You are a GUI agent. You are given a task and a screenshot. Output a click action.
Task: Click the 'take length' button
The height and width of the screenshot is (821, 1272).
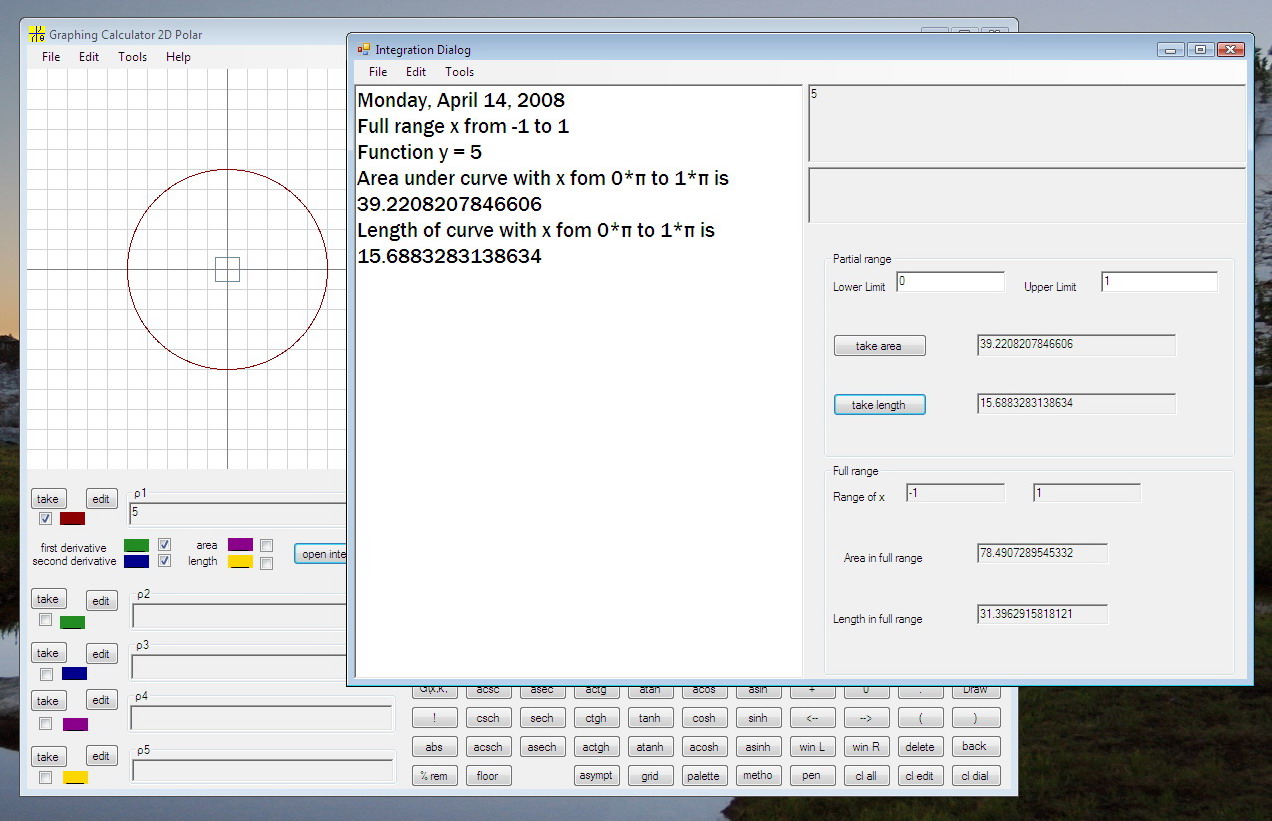coord(879,405)
